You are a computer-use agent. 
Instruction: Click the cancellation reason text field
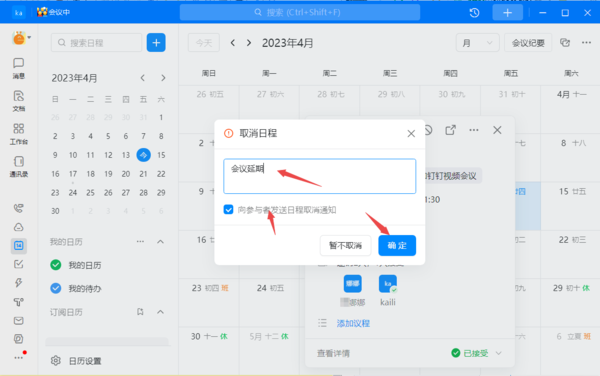tap(320, 176)
